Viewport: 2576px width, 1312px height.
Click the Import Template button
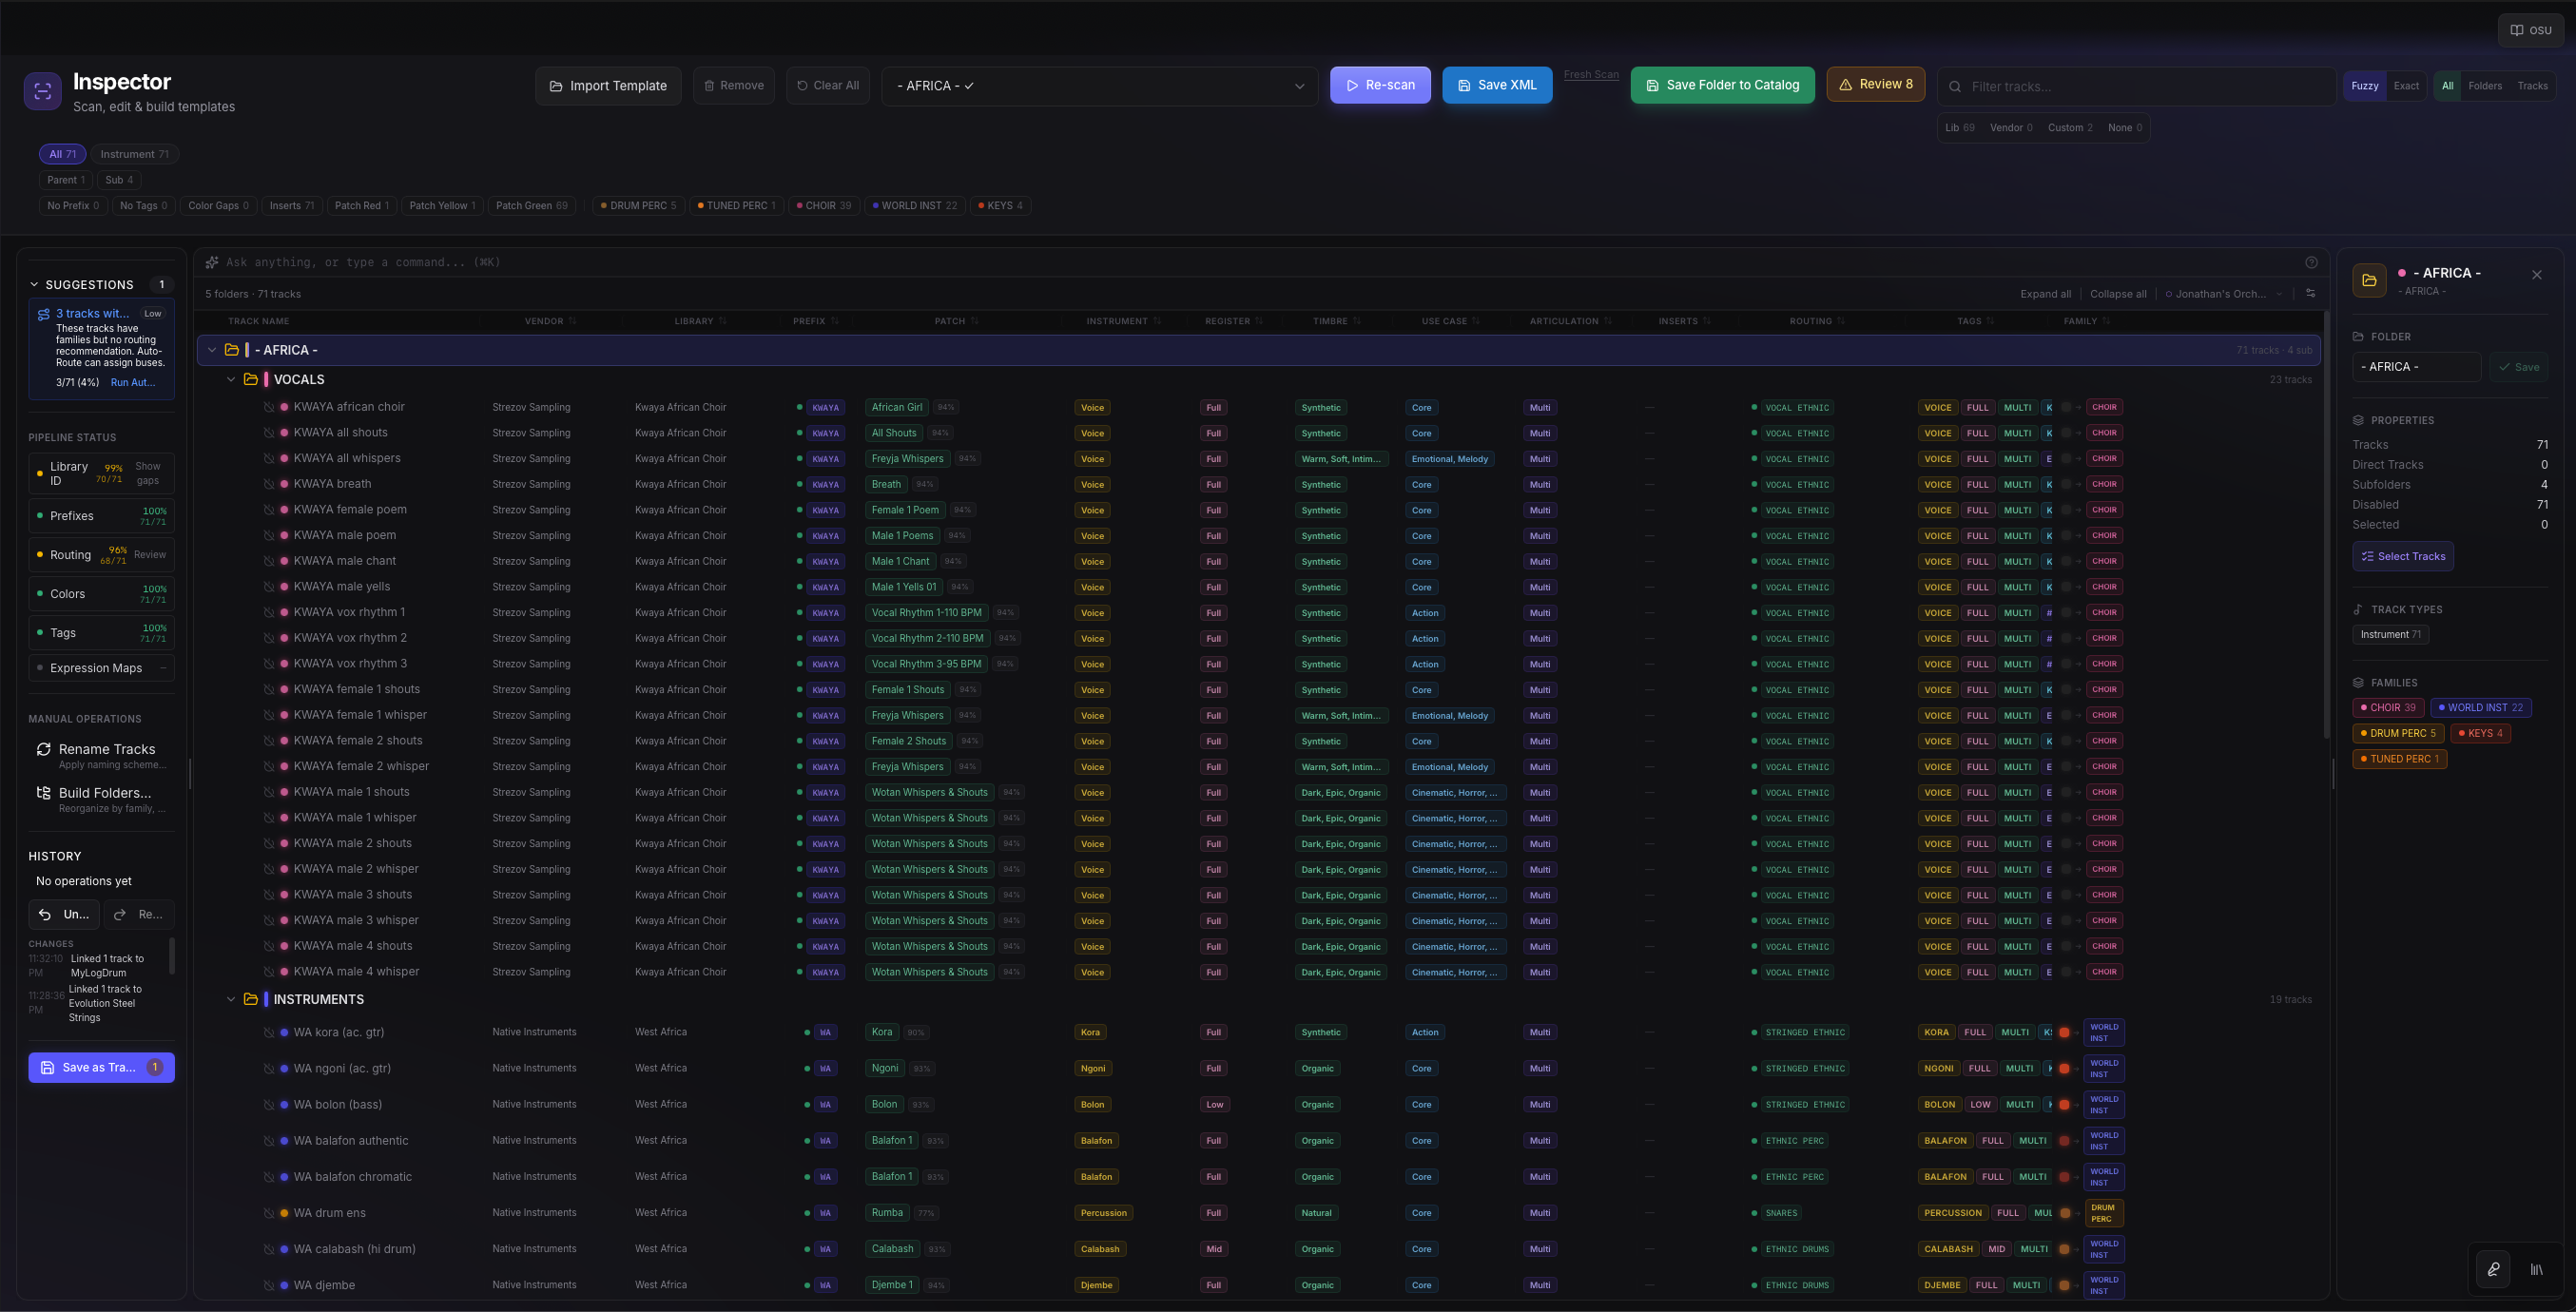click(608, 86)
